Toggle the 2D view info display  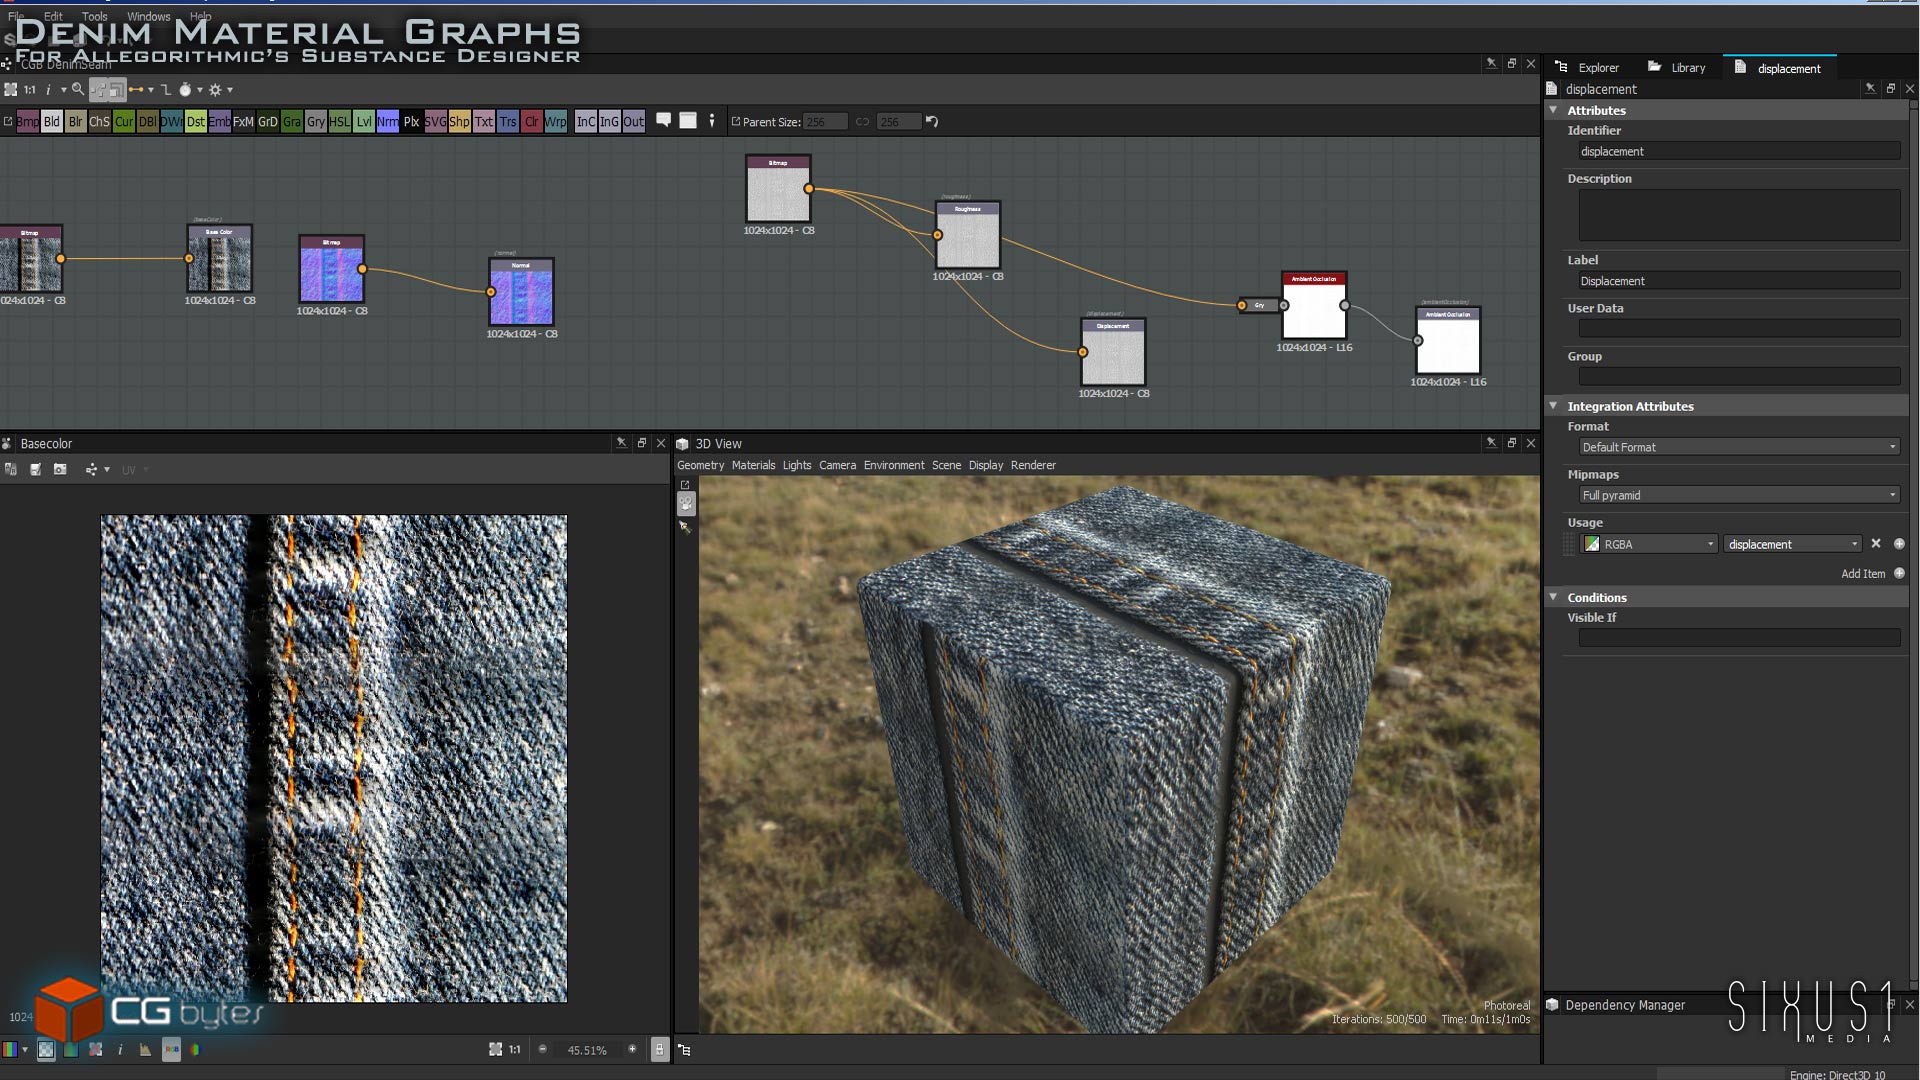[x=120, y=1050]
